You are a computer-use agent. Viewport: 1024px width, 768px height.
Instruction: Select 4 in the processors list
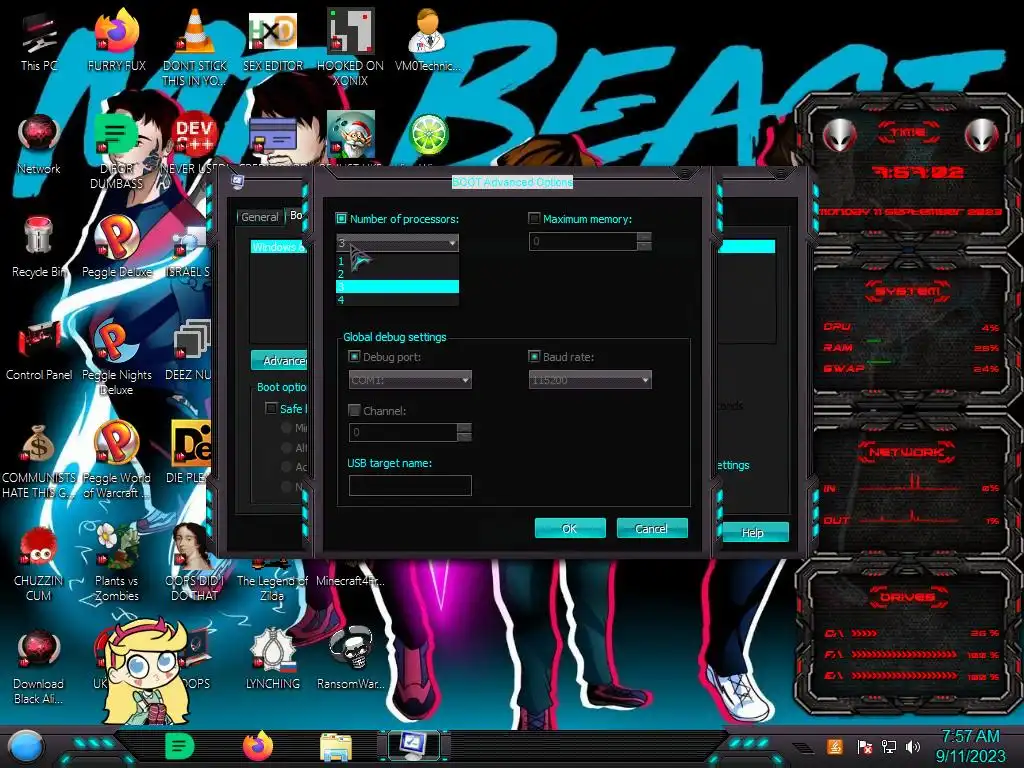pos(397,300)
